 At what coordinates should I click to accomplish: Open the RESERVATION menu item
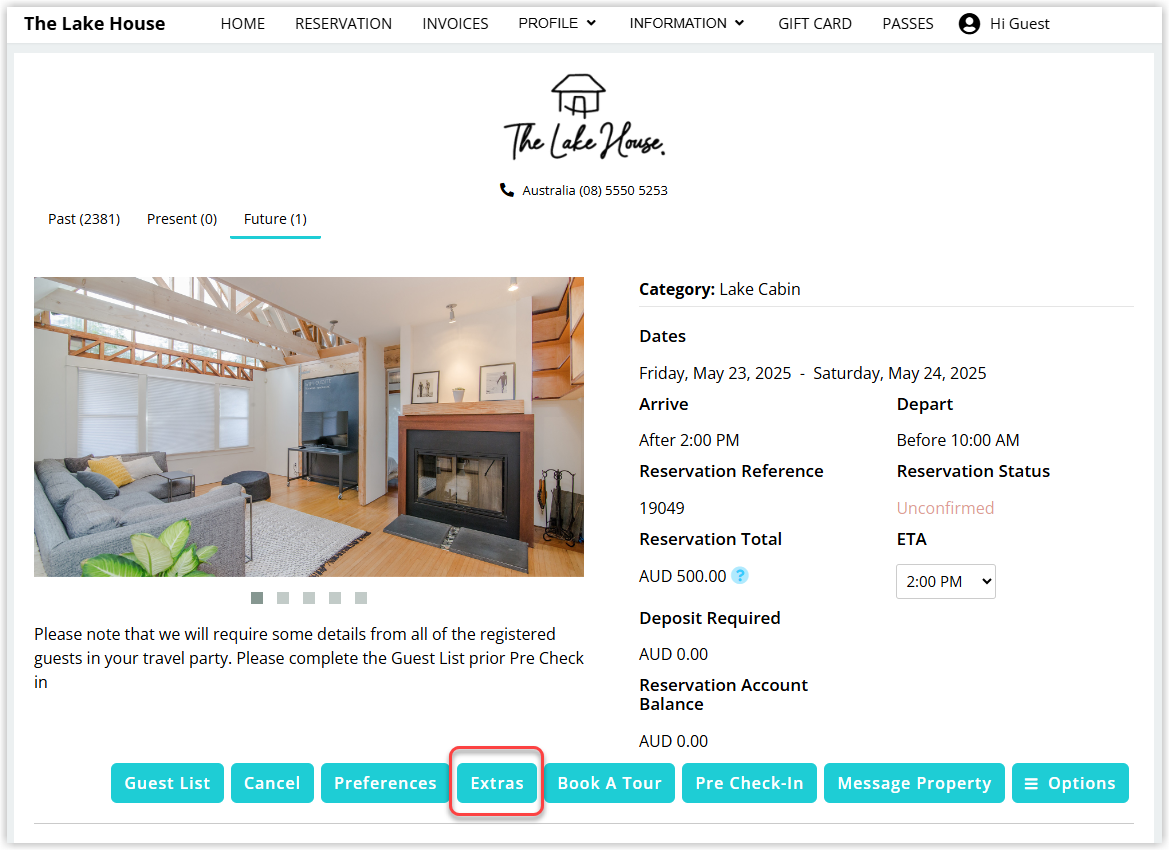click(343, 24)
